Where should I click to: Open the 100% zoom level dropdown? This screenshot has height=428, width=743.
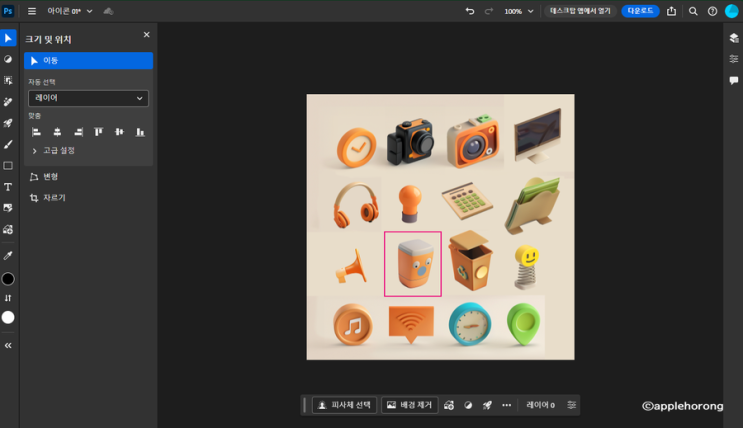pyautogui.click(x=518, y=11)
